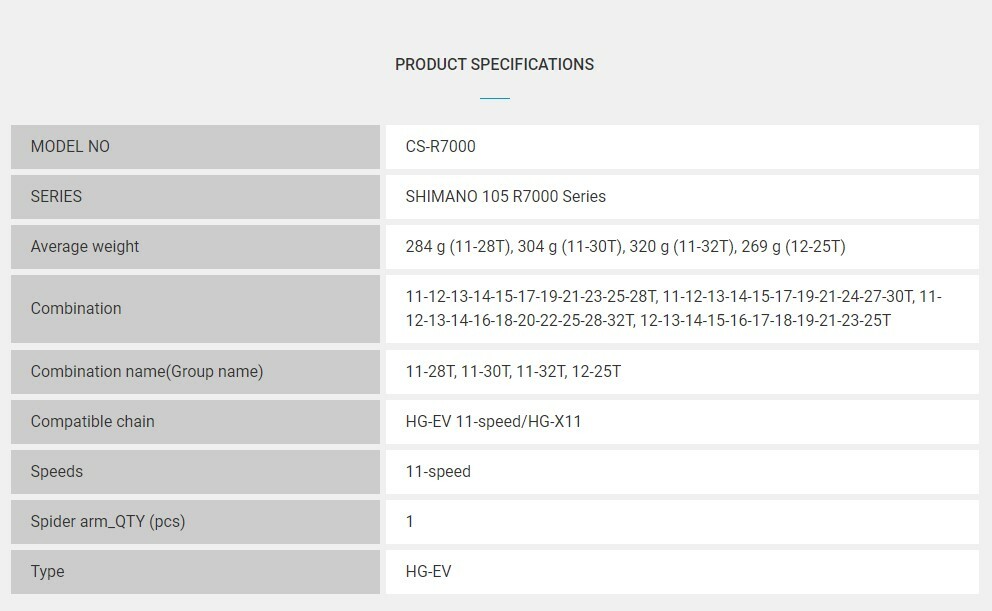
Task: Select the HG-EV 11-speed/HG-X11 chain value
Action: 493,422
